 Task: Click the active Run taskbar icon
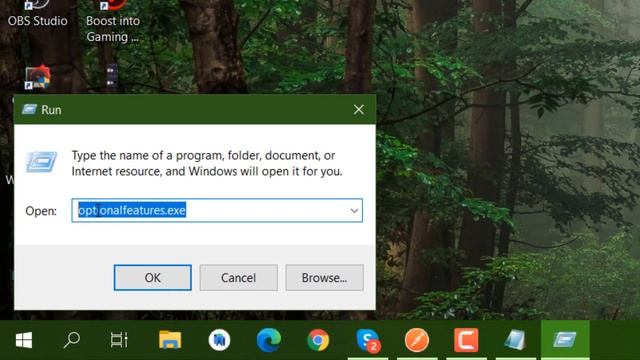point(565,340)
